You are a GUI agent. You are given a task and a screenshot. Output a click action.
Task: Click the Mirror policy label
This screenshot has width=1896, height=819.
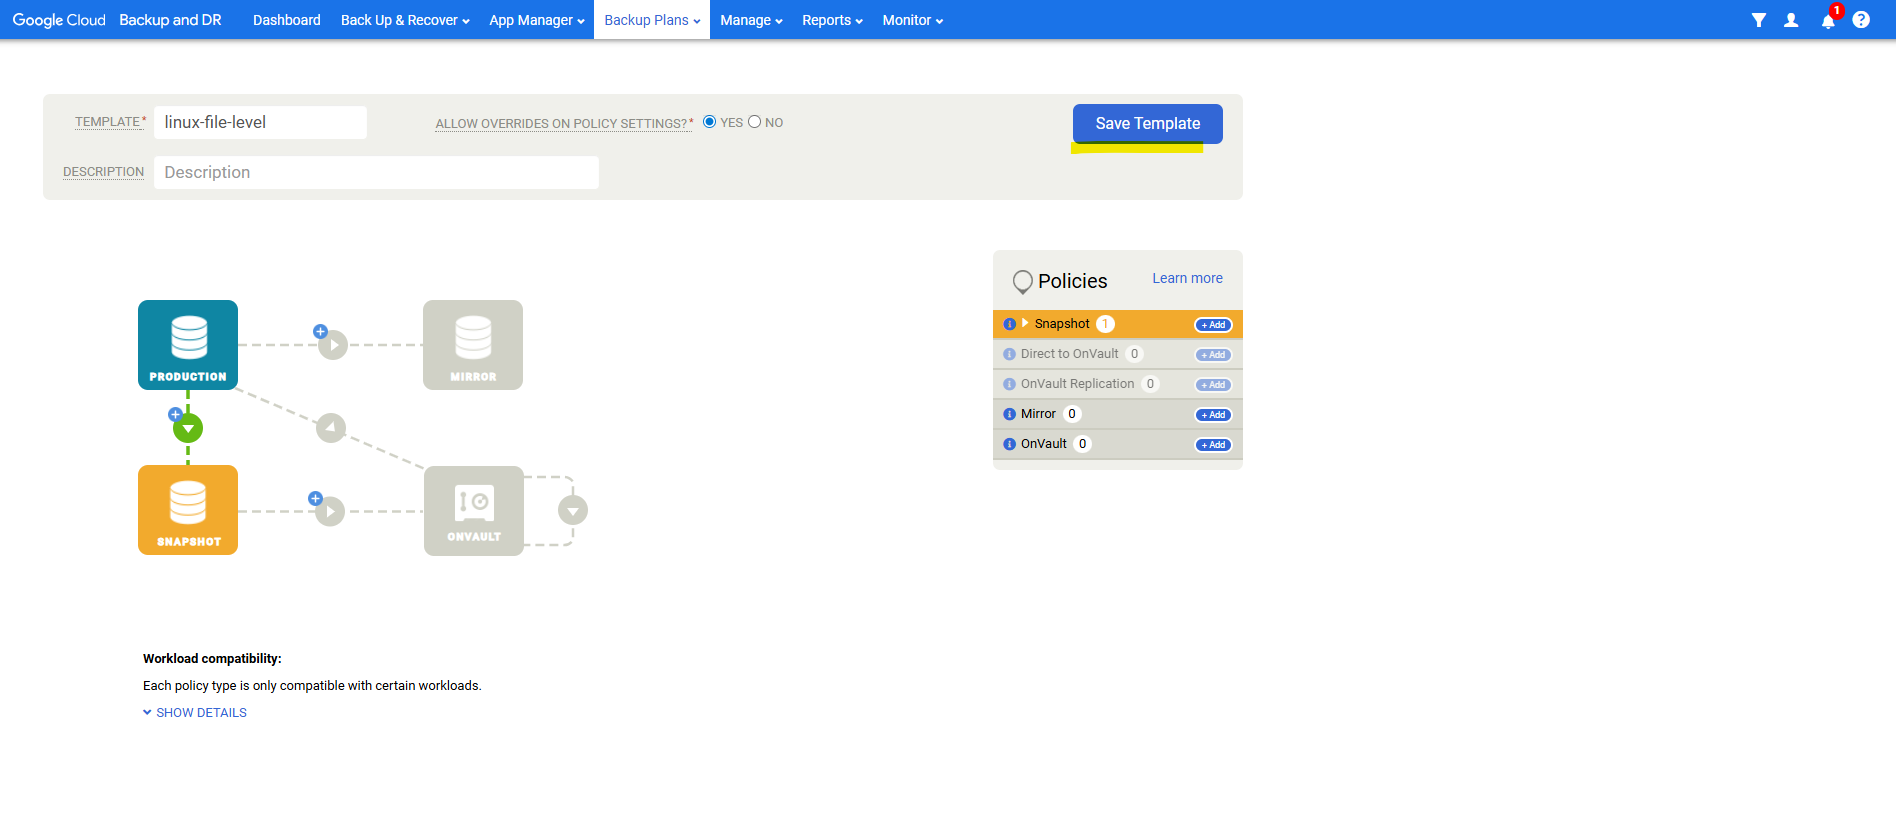click(1038, 414)
